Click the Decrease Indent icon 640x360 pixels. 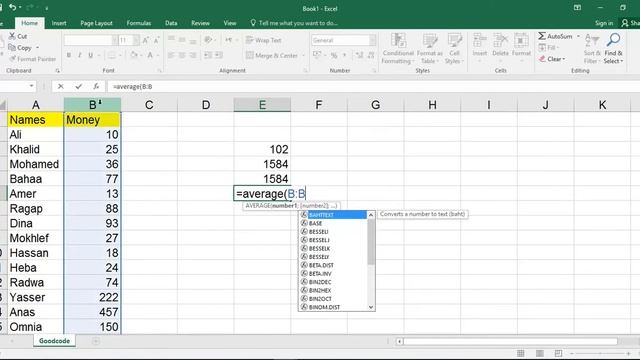click(208, 55)
